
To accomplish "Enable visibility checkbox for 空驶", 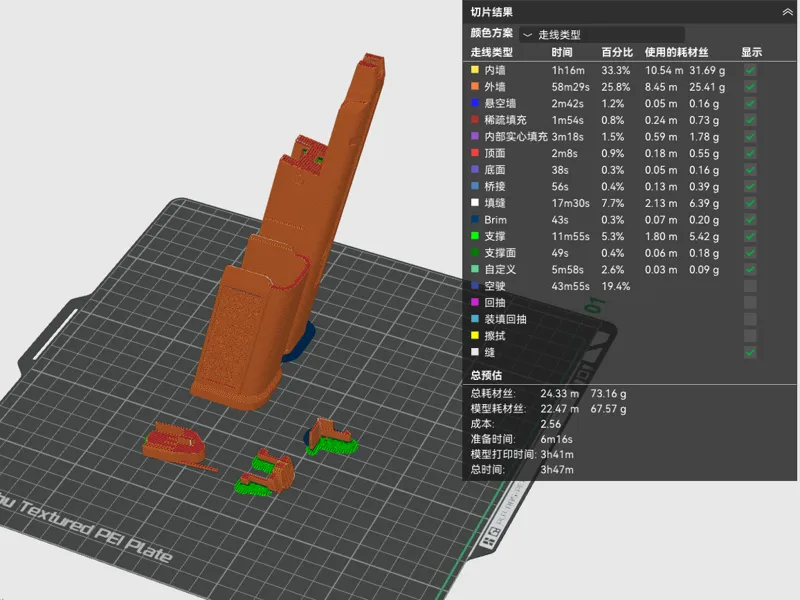I will [750, 286].
